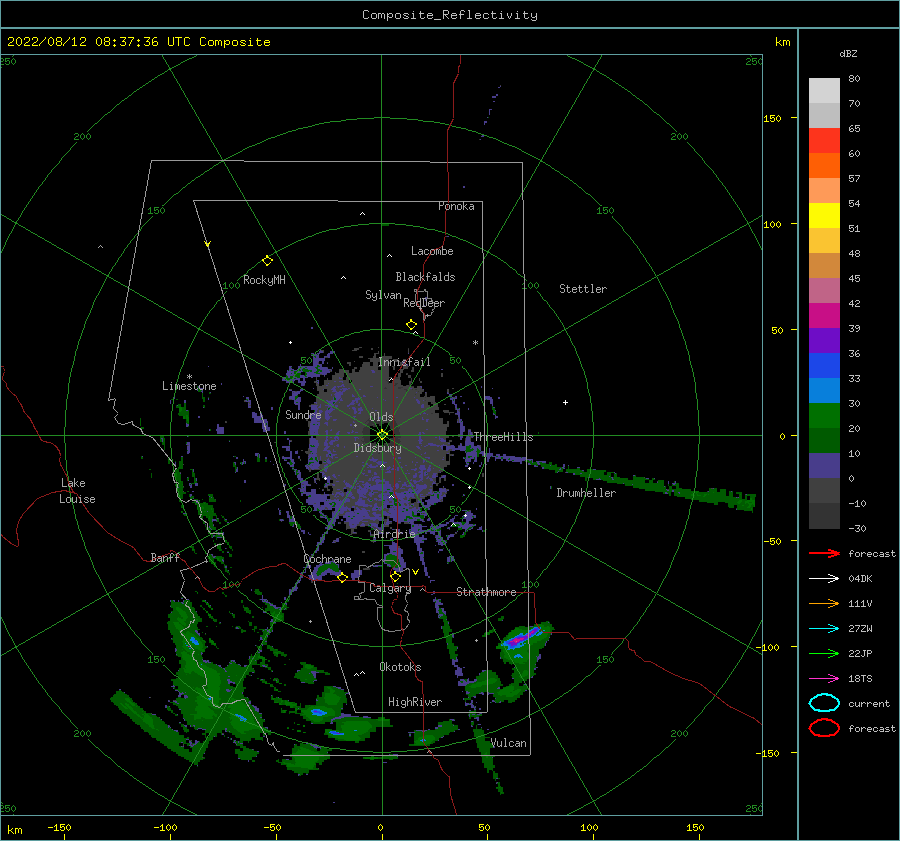Click the Innisfail label
The image size is (900, 841).
(x=404, y=362)
